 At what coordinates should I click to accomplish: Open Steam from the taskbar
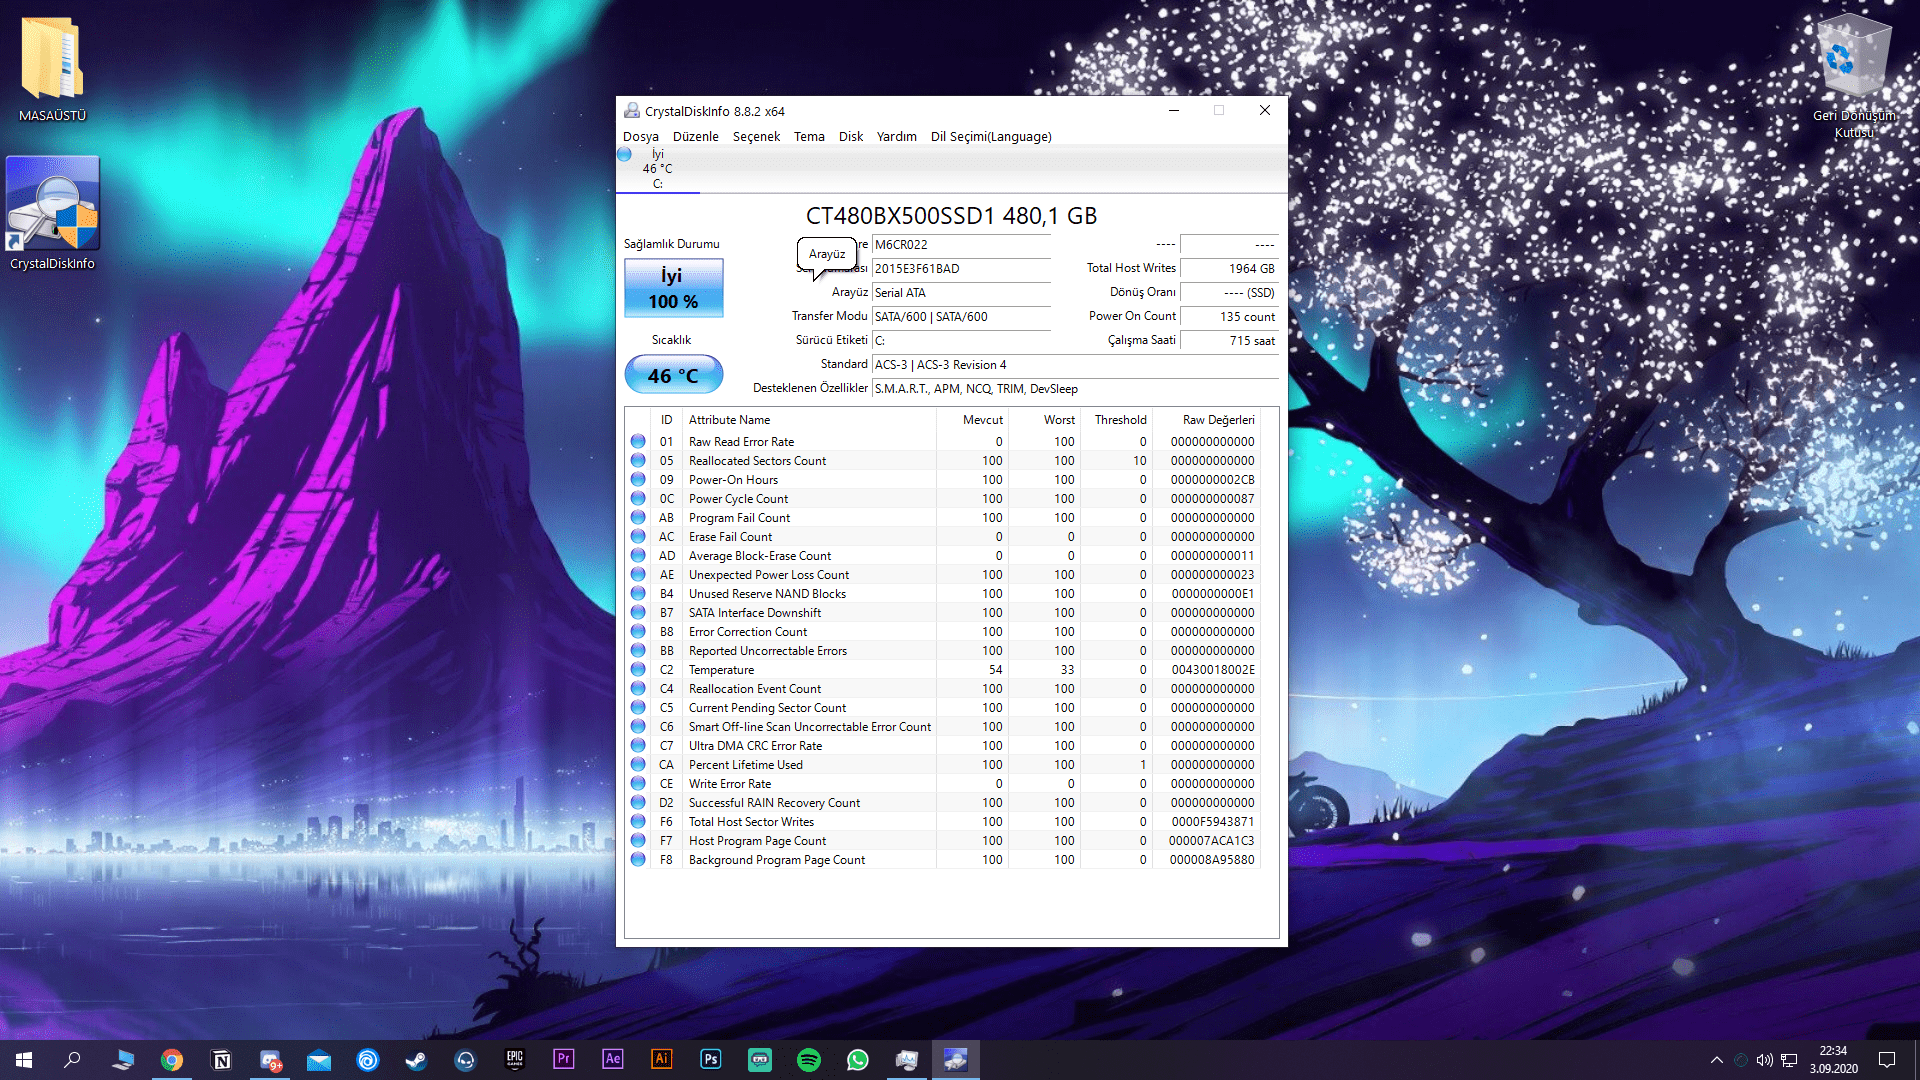[416, 1060]
